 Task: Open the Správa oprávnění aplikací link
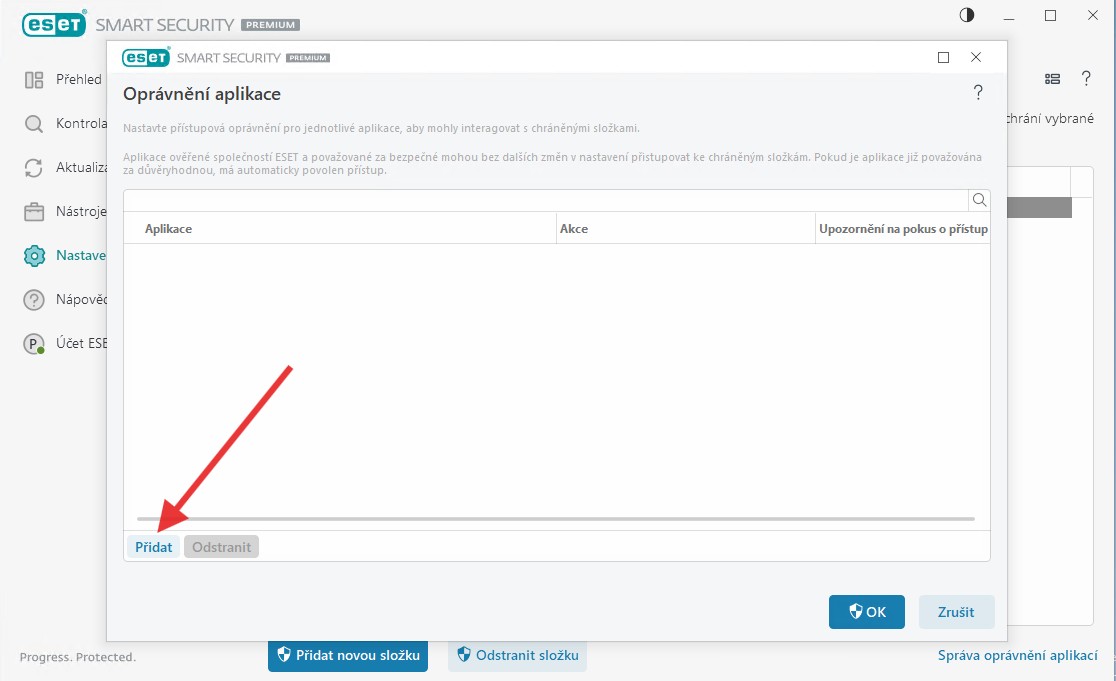(1017, 656)
